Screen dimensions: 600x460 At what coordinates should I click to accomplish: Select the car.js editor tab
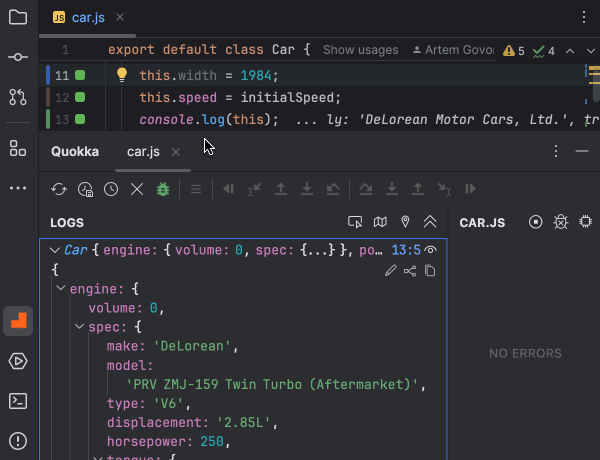tap(88, 18)
